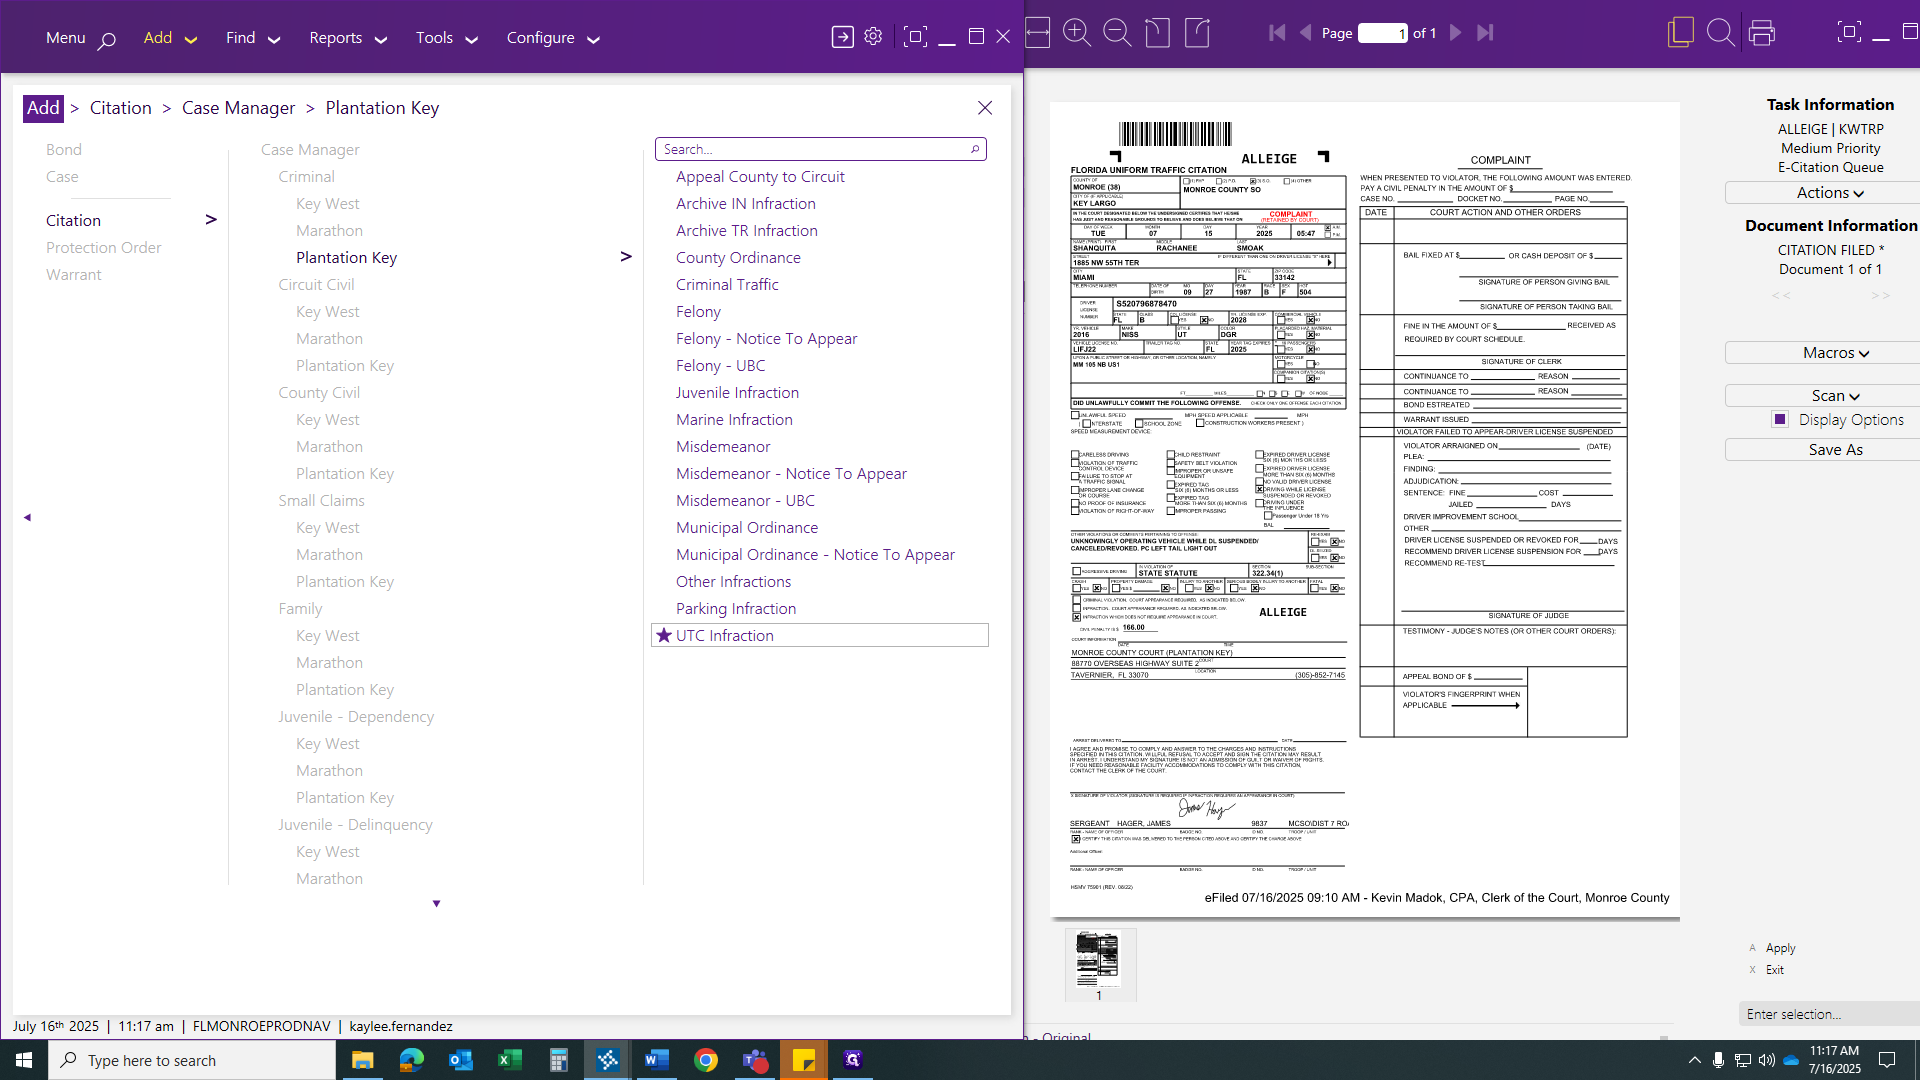The image size is (1920, 1080).
Task: Click the zoom out magnifier icon
Action: (1117, 33)
